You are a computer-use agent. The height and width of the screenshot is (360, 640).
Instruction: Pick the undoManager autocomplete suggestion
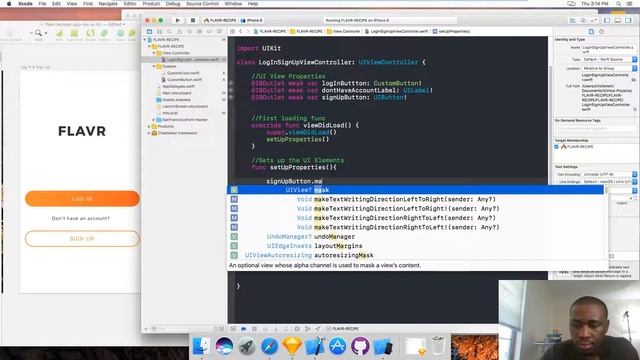click(416, 237)
